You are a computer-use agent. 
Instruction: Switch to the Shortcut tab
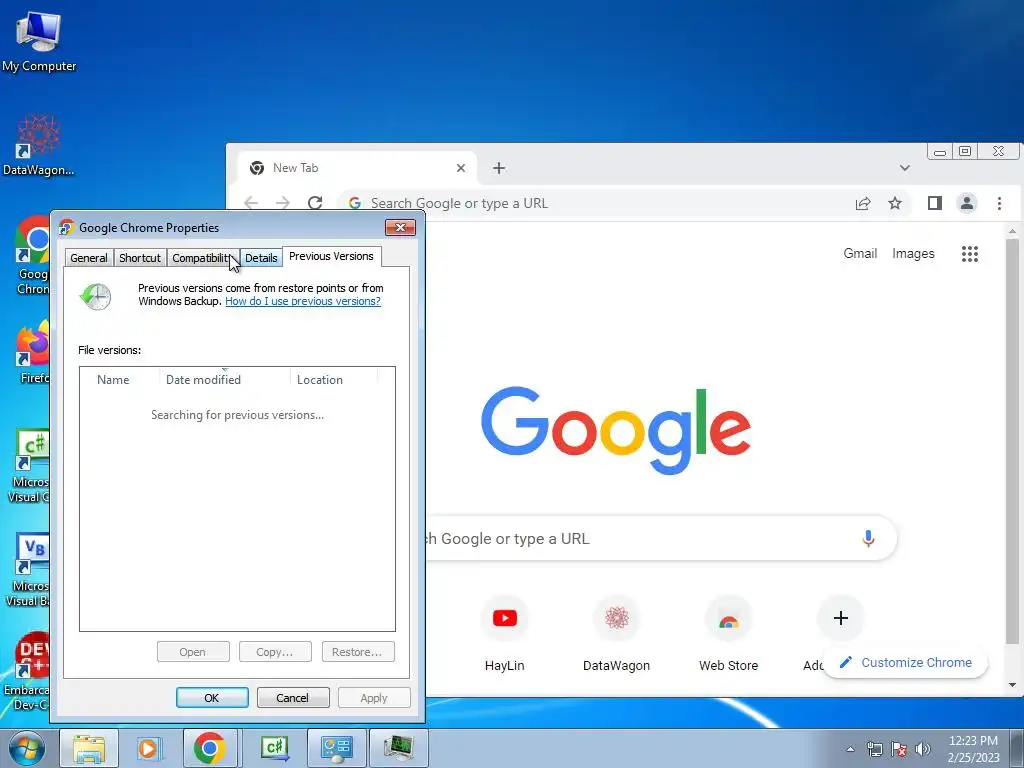[140, 258]
